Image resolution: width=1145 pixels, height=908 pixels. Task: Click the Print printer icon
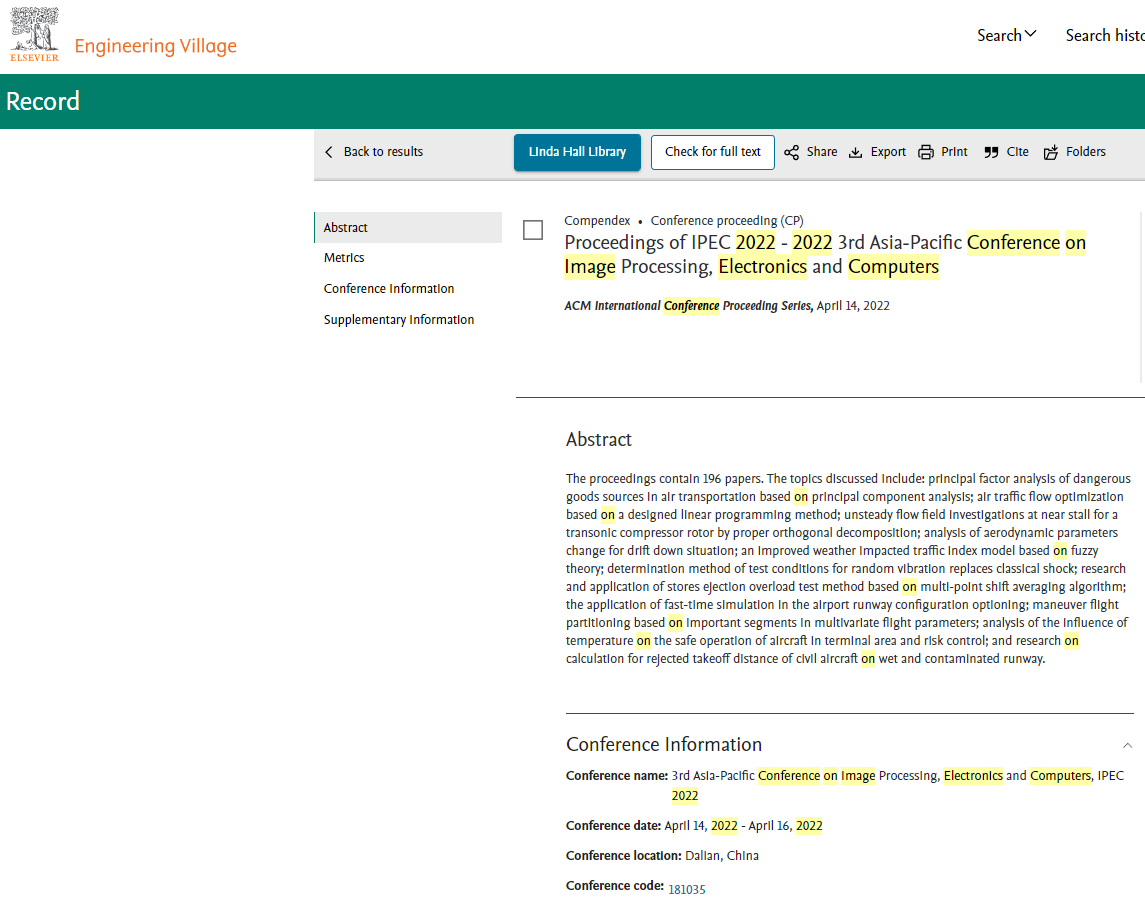pyautogui.click(x=925, y=152)
